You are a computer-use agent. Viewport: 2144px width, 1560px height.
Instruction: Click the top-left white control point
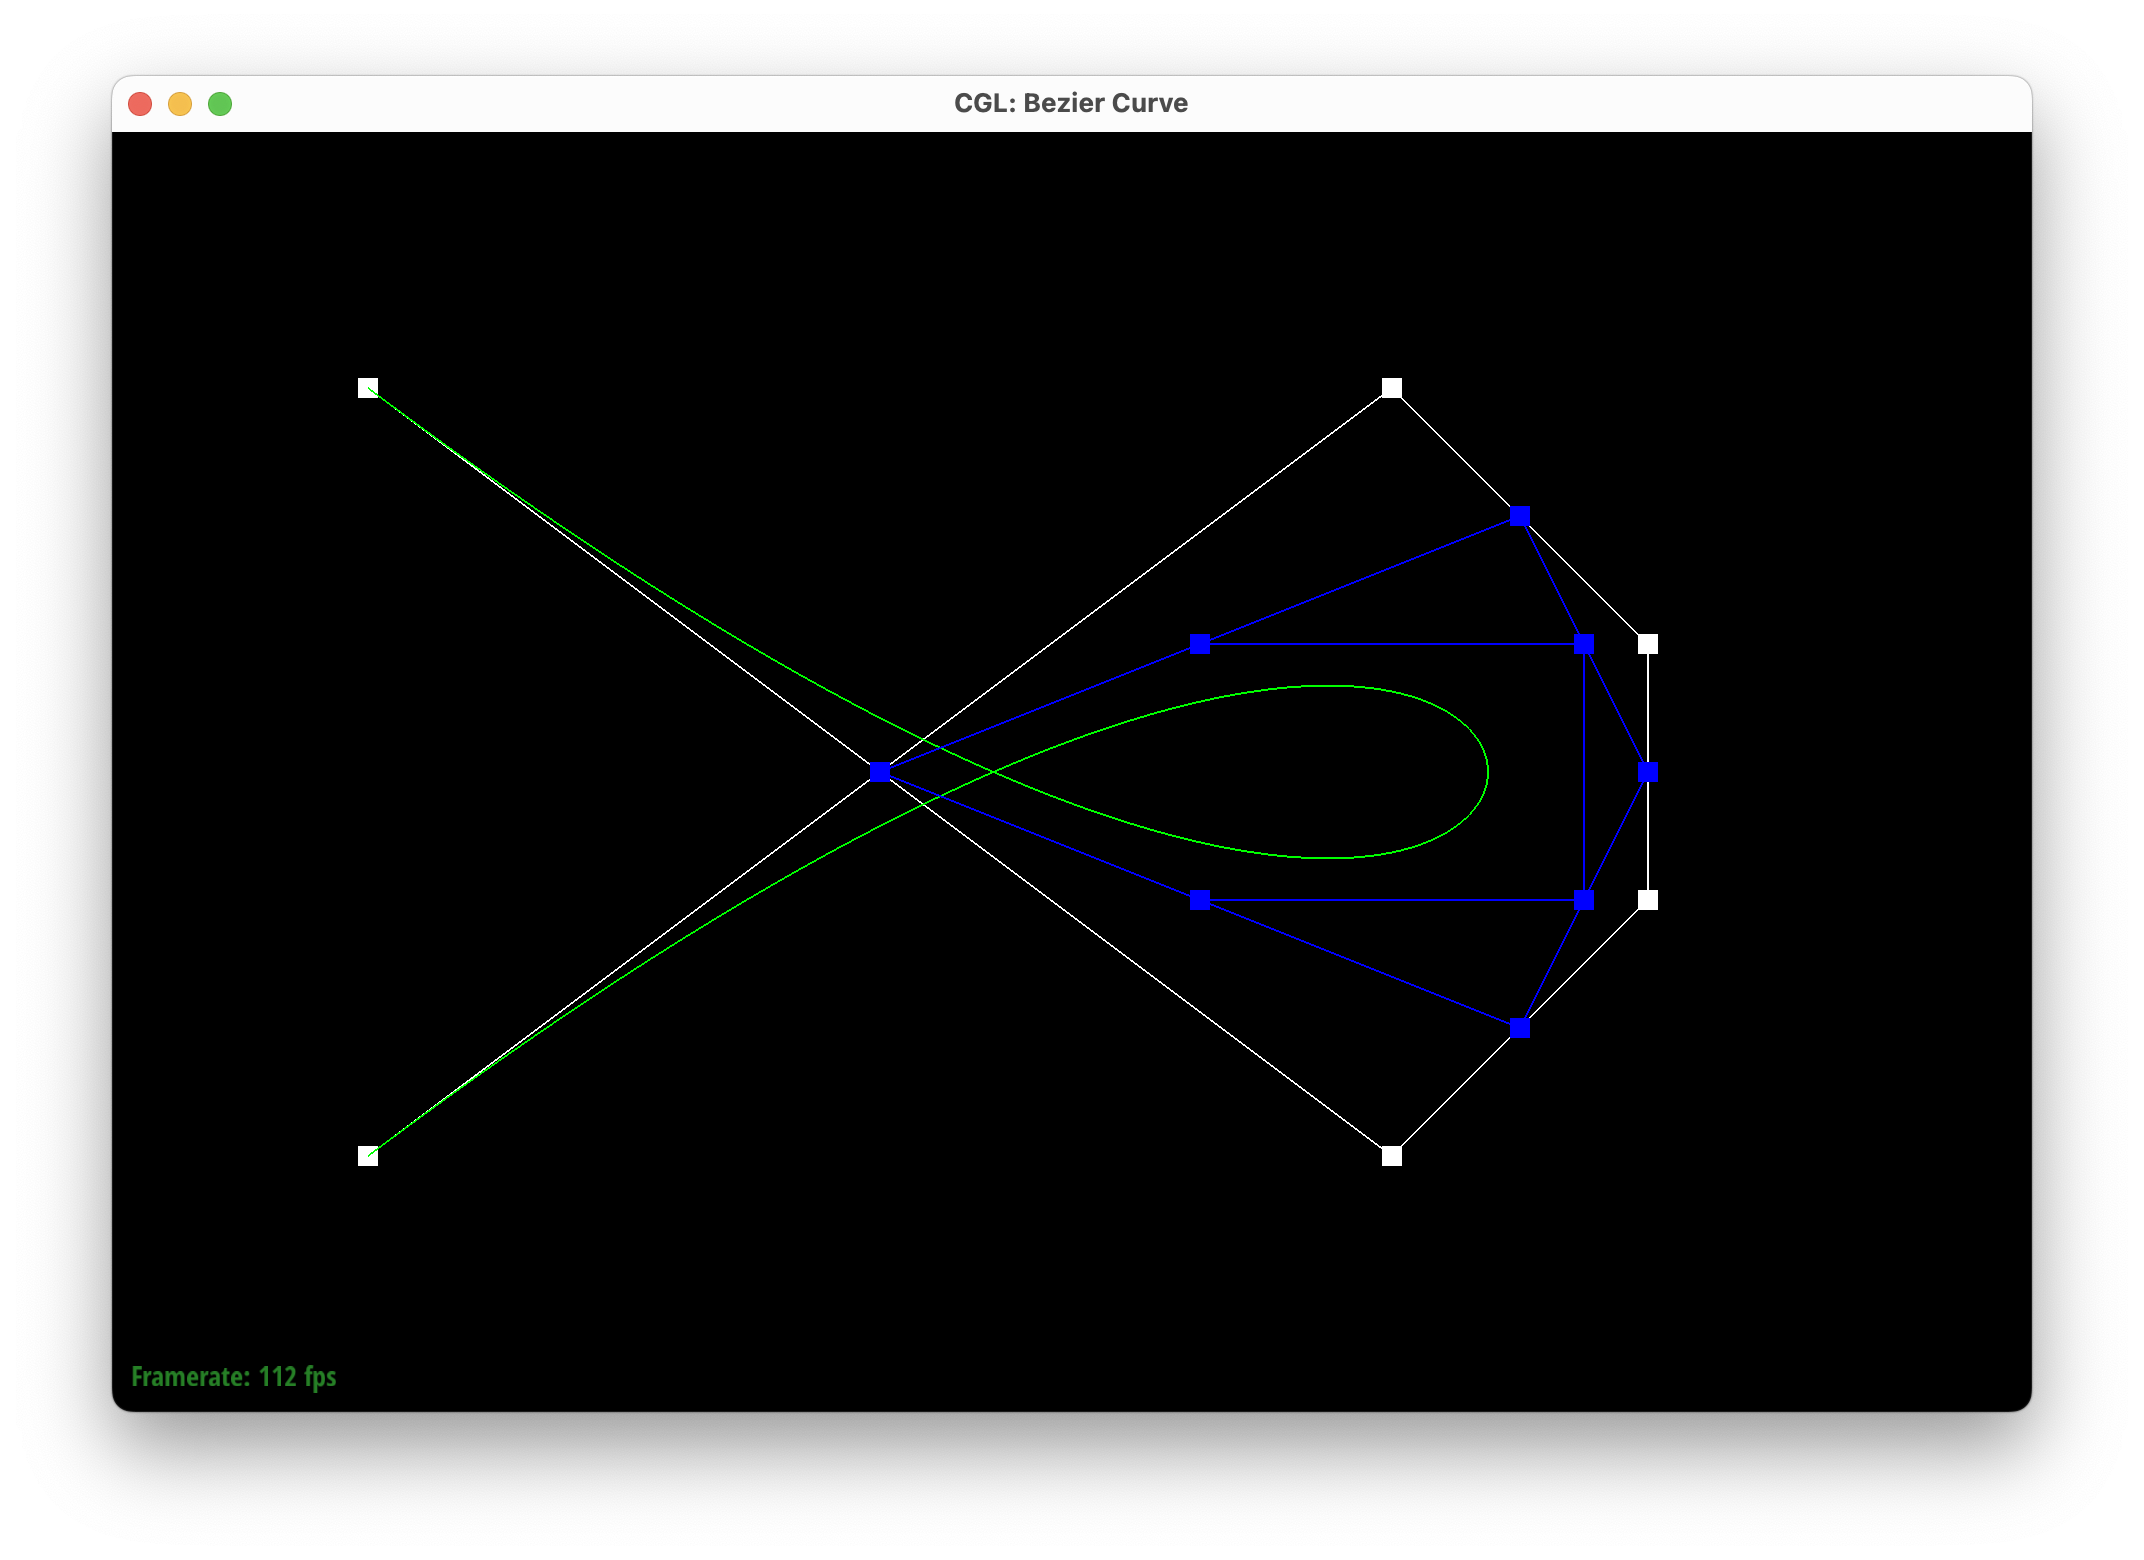[368, 388]
